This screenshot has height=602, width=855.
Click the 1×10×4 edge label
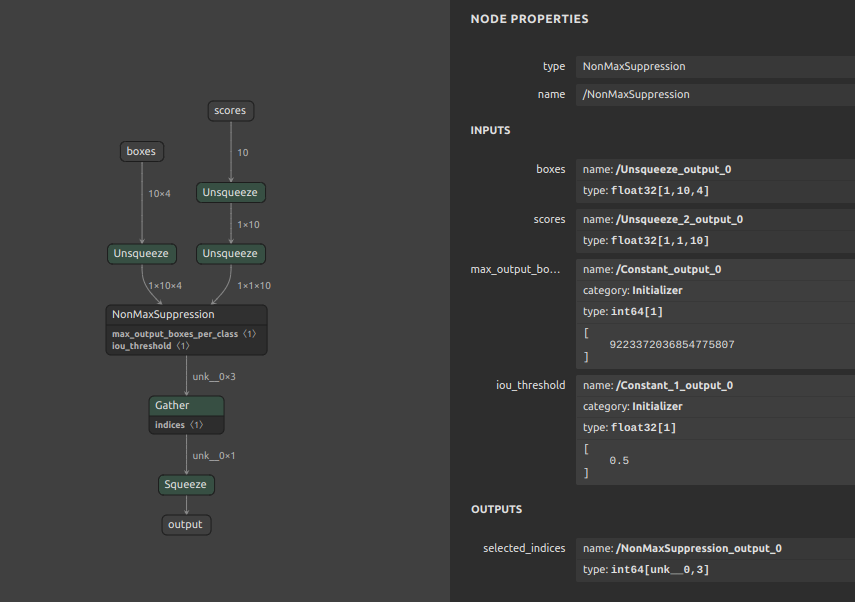[165, 286]
